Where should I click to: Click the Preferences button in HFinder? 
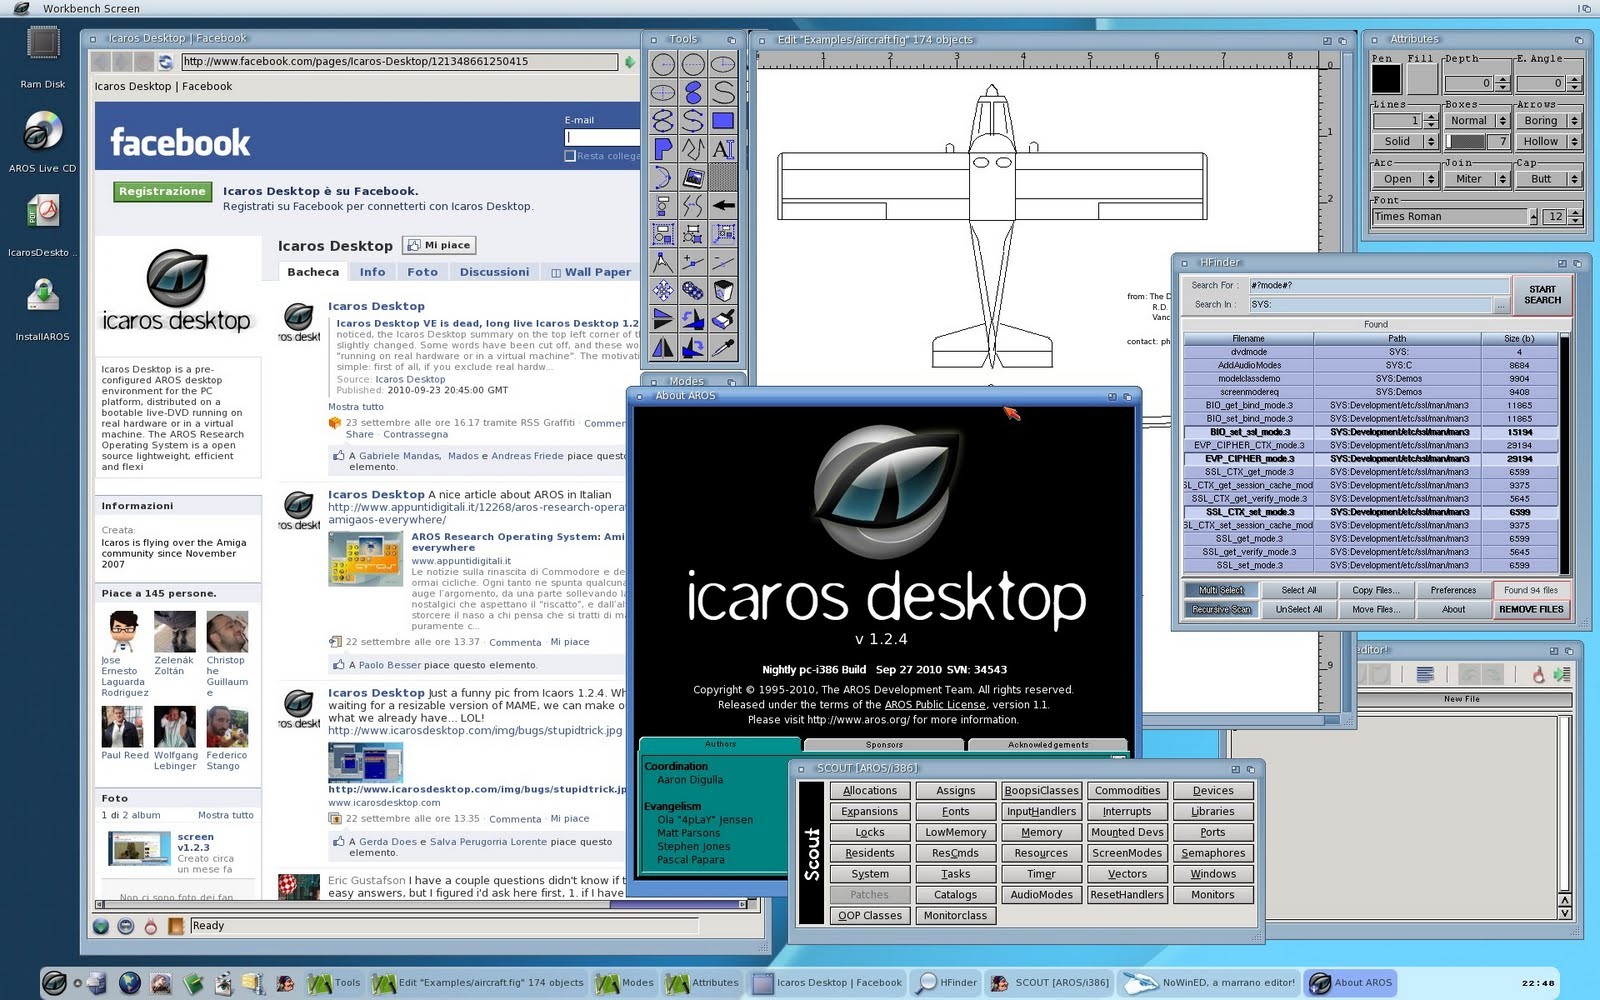1453,590
